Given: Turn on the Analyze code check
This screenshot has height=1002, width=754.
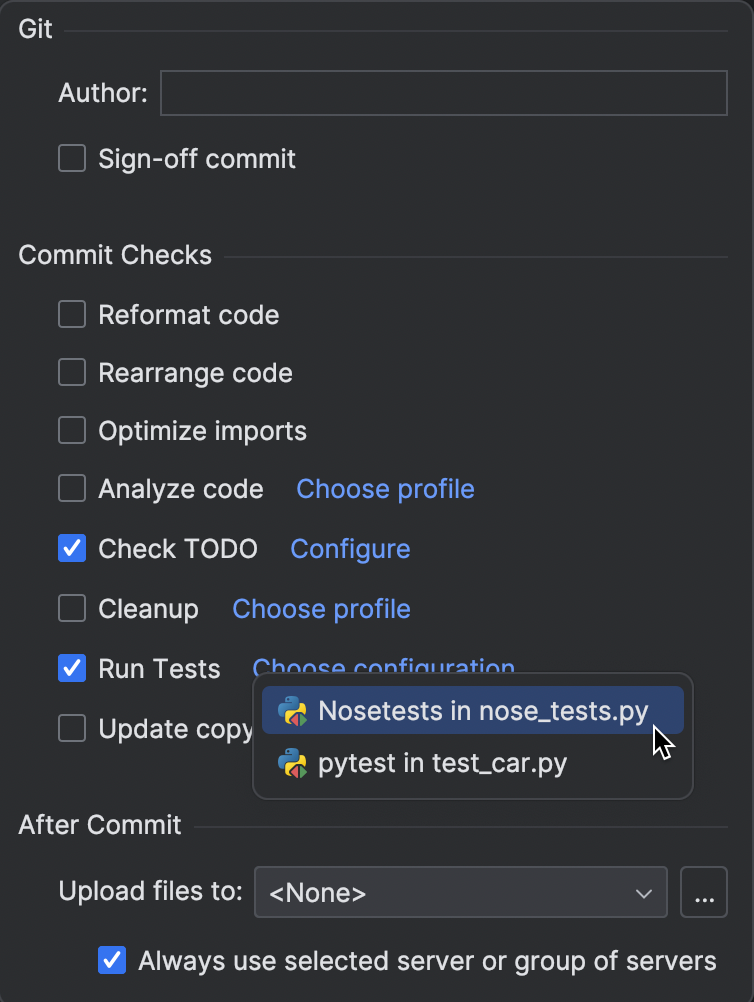Looking at the screenshot, I should 71,488.
